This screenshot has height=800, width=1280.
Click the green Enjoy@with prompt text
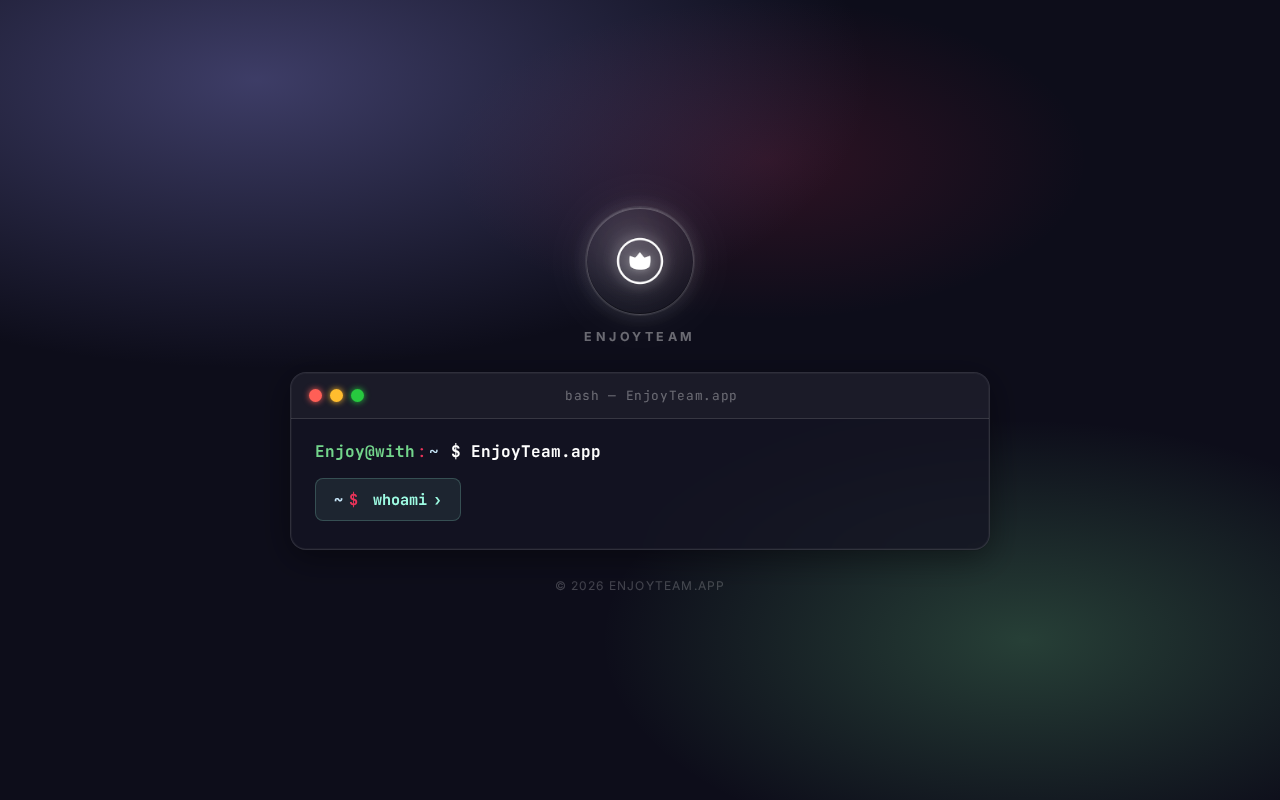pyautogui.click(x=365, y=452)
